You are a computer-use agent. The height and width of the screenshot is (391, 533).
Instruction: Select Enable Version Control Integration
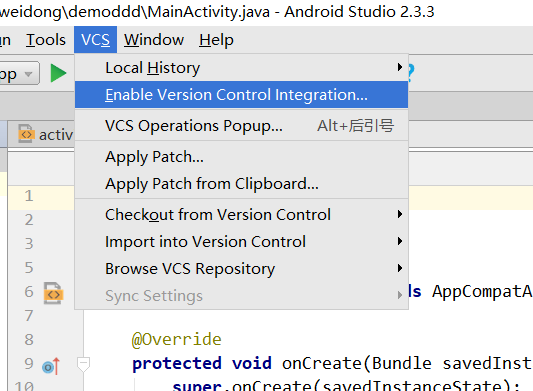coord(241,95)
